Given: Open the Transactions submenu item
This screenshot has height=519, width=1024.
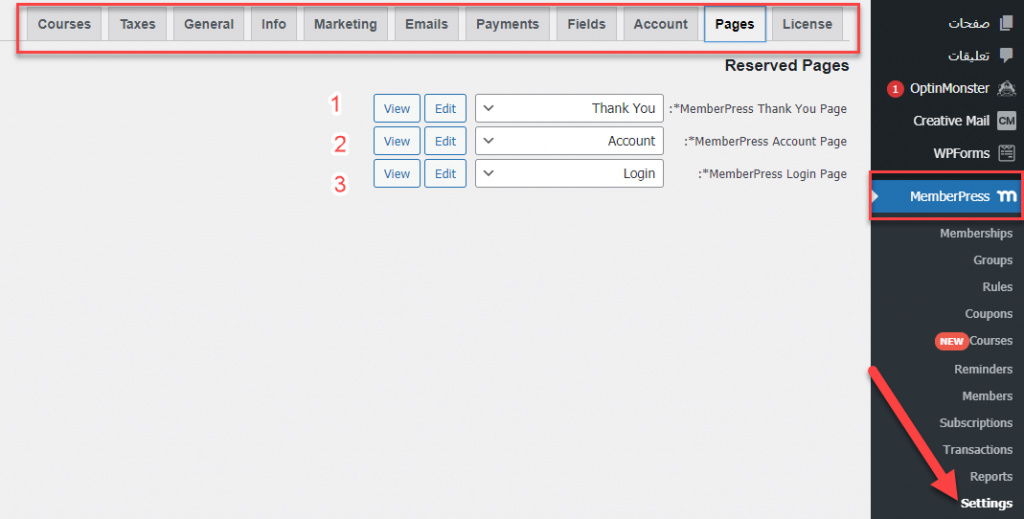Looking at the screenshot, I should point(977,450).
